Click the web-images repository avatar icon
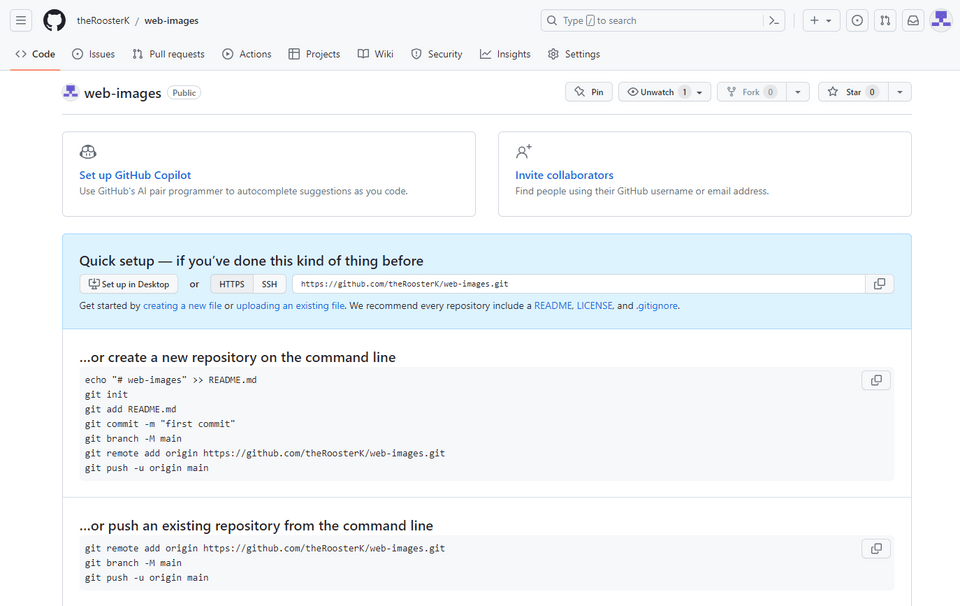The height and width of the screenshot is (606, 960). pos(70,92)
